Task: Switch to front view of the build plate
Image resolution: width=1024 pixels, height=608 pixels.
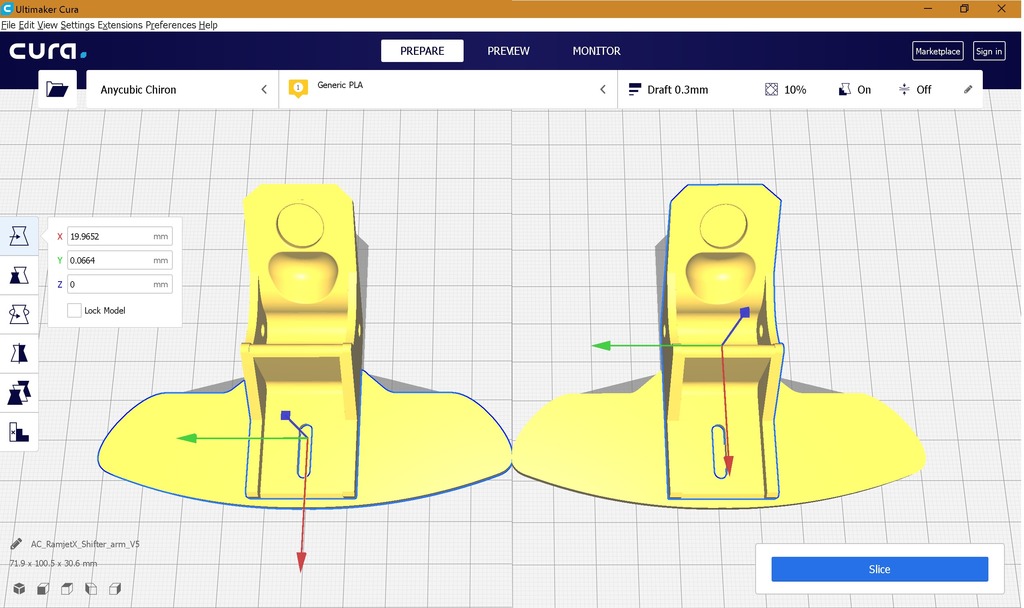Action: click(42, 589)
